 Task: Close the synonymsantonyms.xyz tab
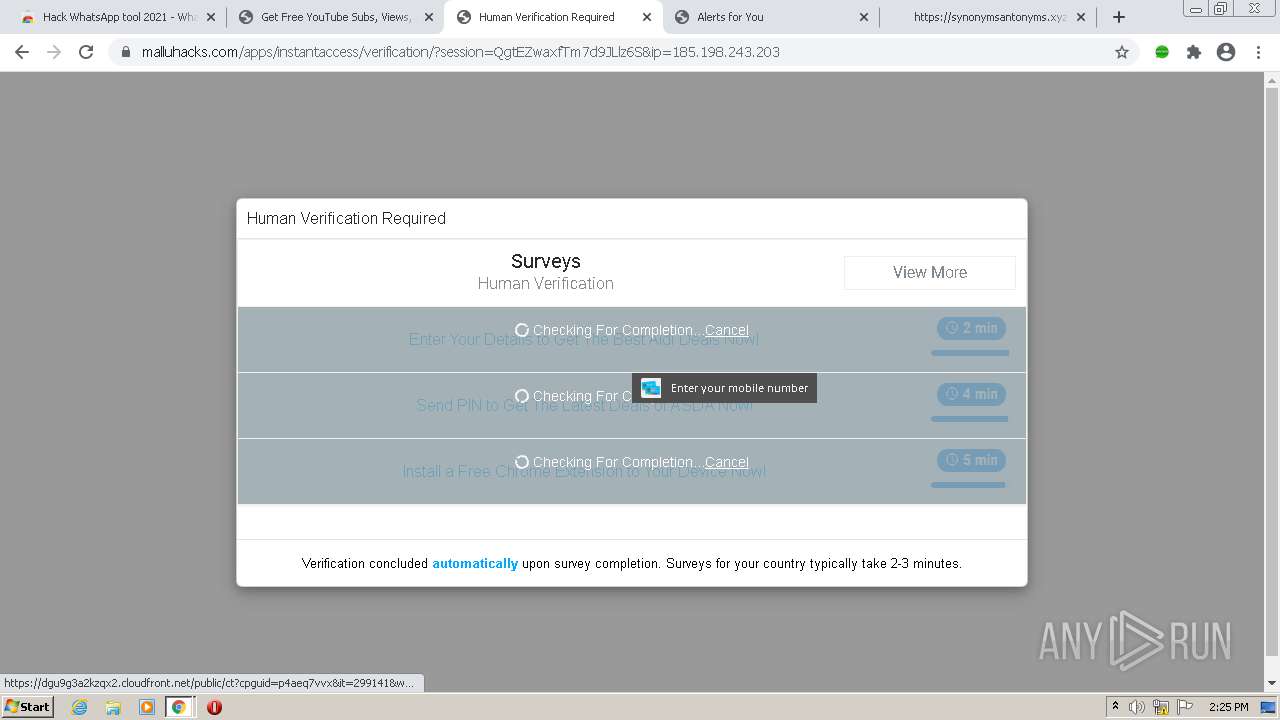click(1081, 17)
